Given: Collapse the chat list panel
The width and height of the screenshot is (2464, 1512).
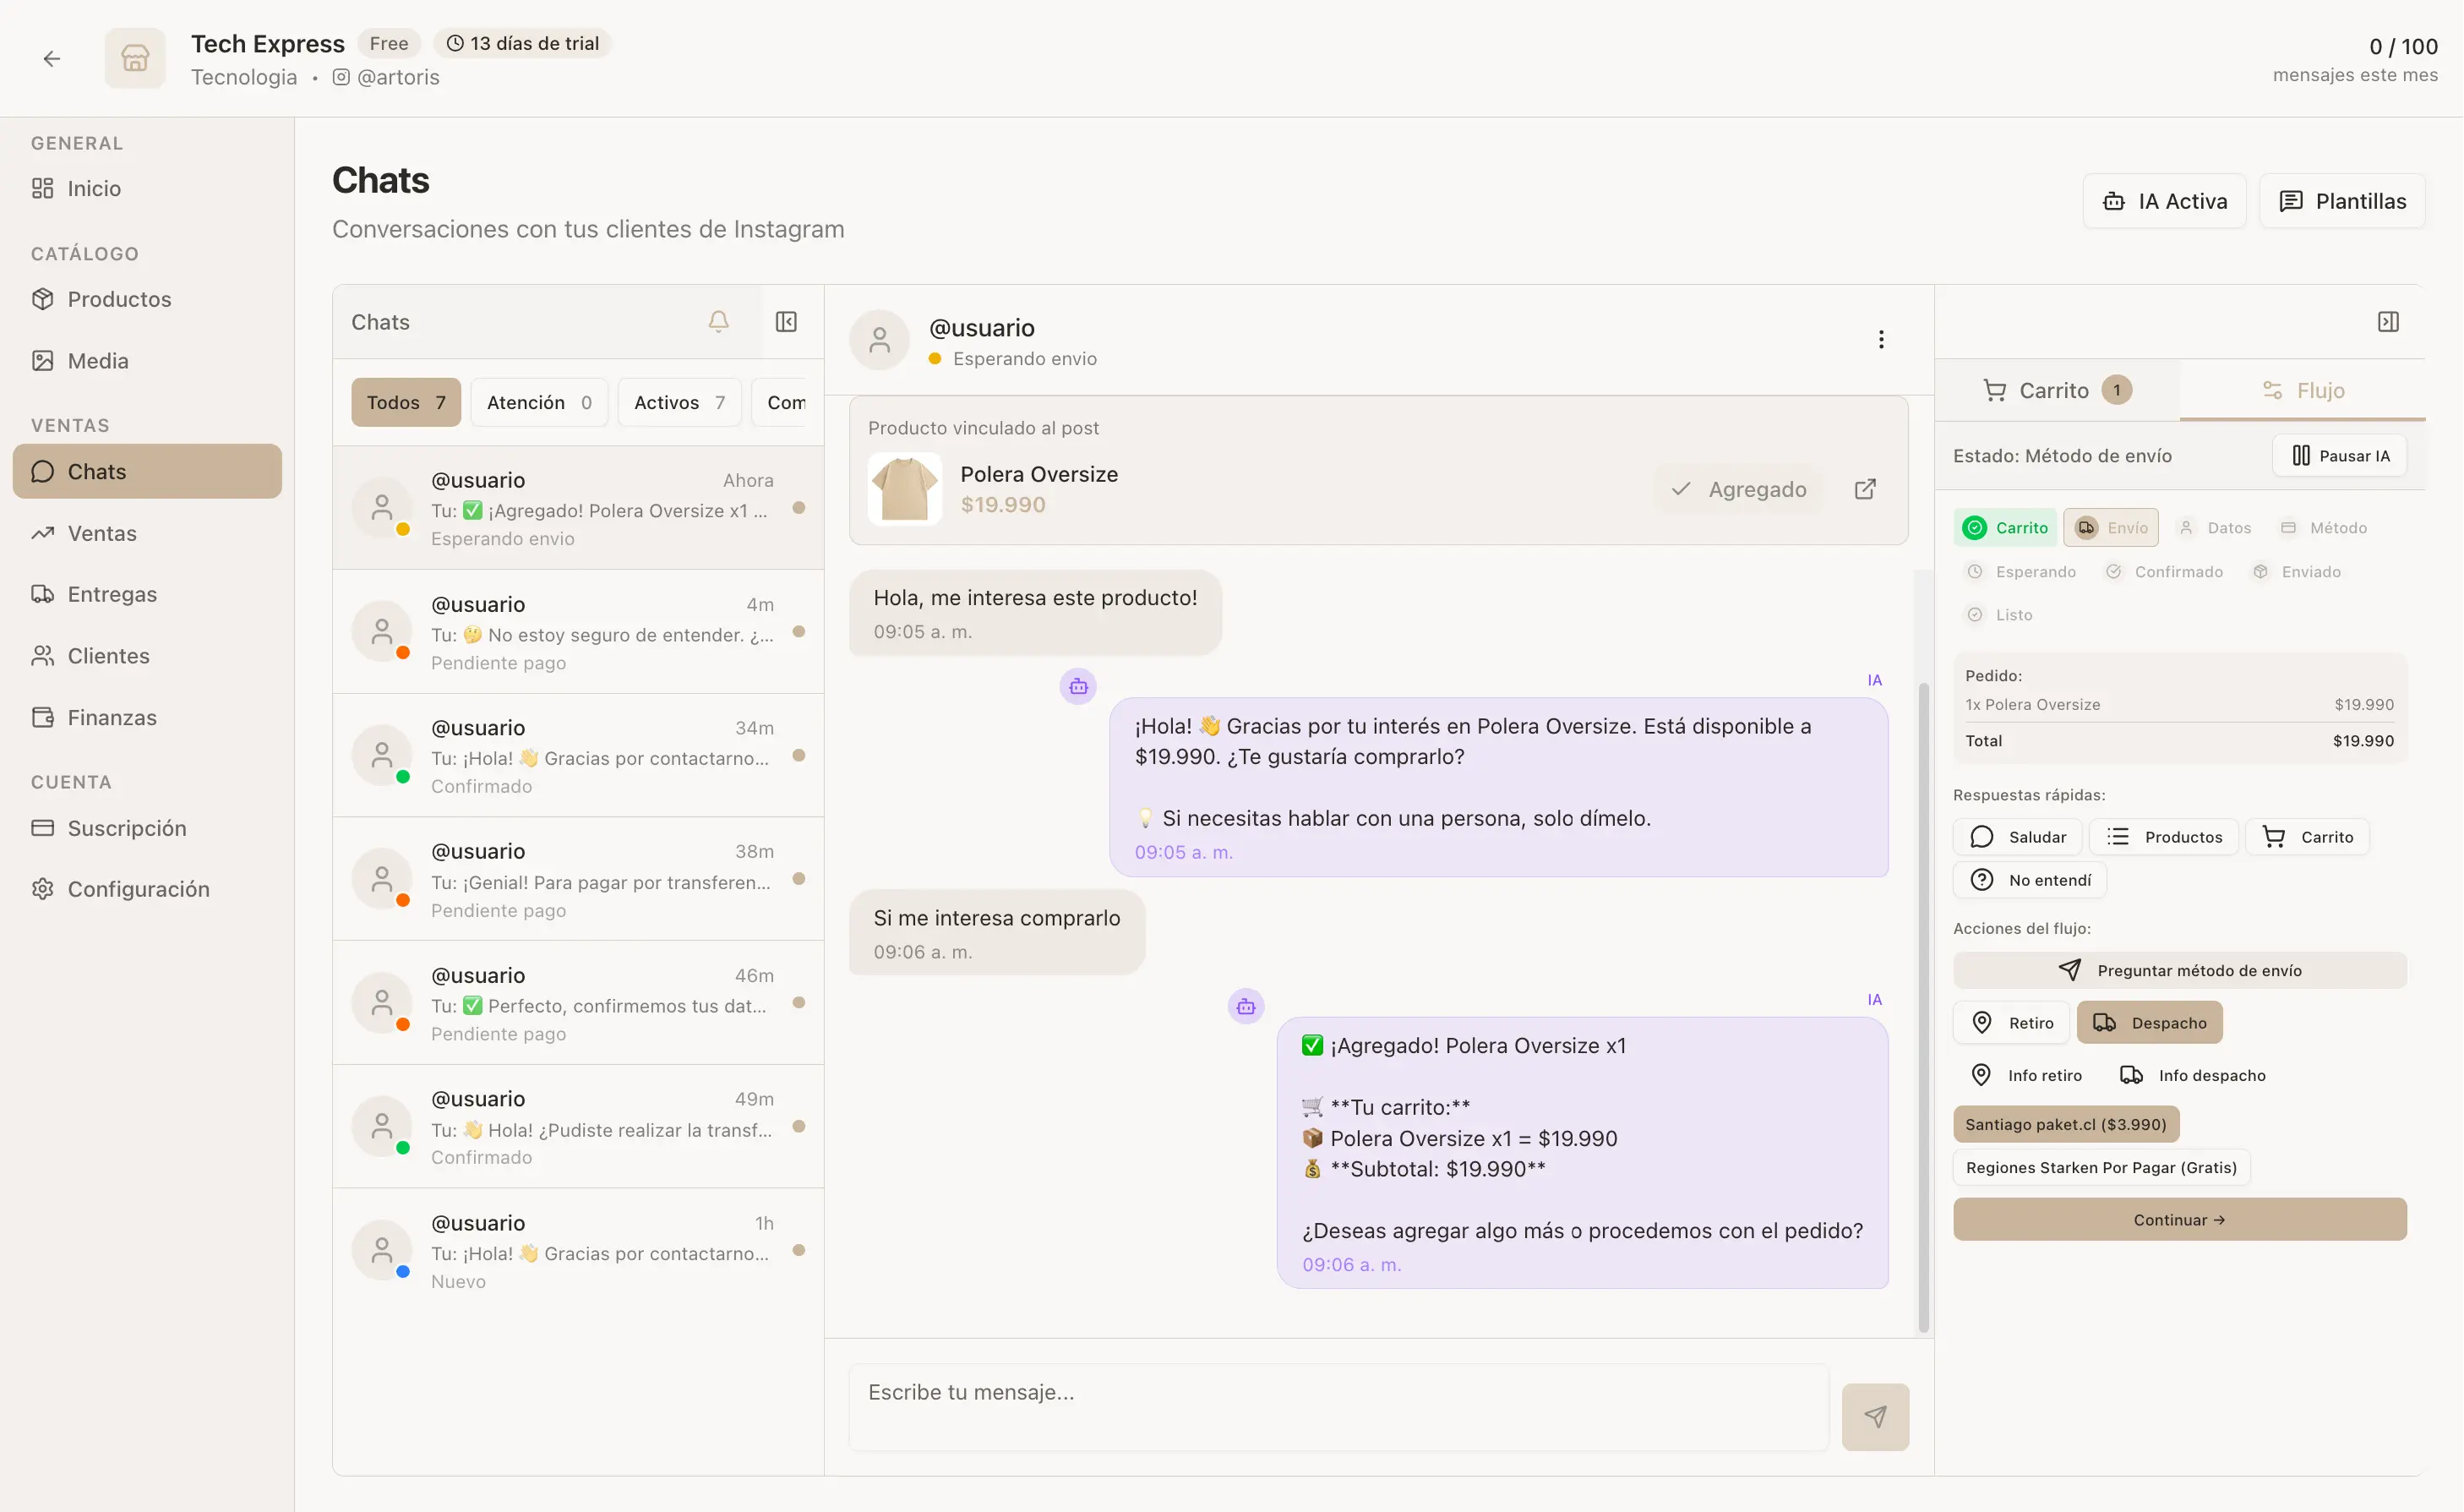Looking at the screenshot, I should pos(786,321).
